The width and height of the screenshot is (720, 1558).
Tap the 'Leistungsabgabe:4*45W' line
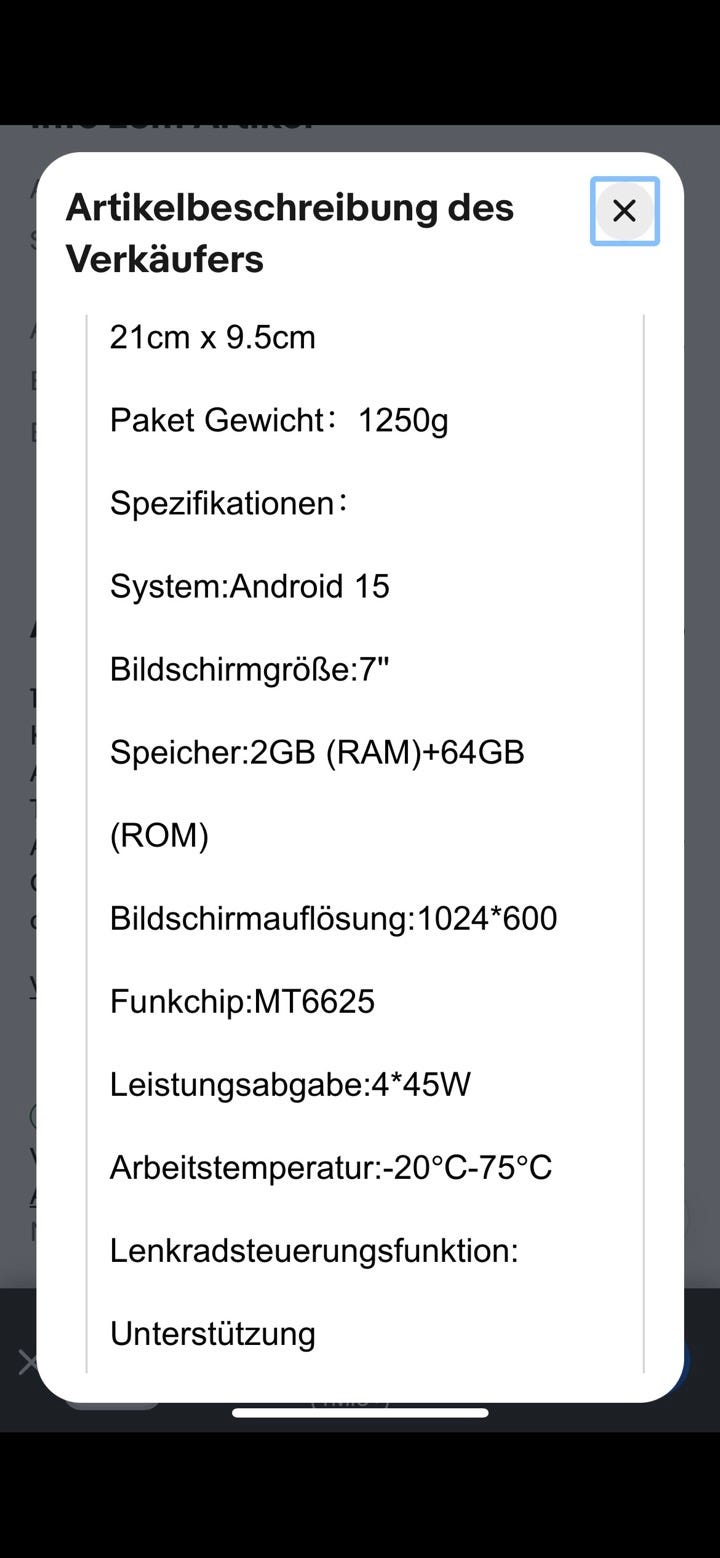[x=290, y=1084]
